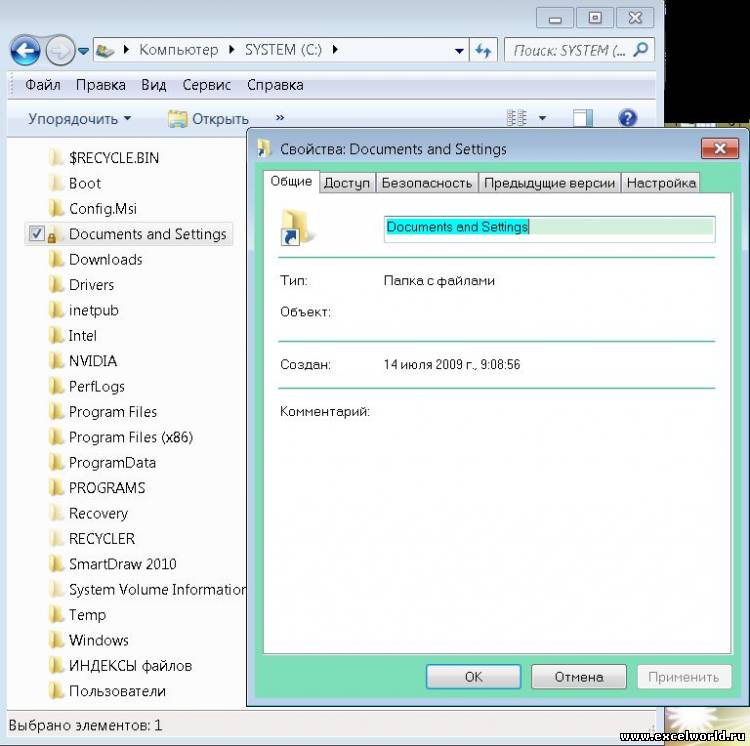Switch to the Общие tab
Screen dimensions: 750x746
291,181
